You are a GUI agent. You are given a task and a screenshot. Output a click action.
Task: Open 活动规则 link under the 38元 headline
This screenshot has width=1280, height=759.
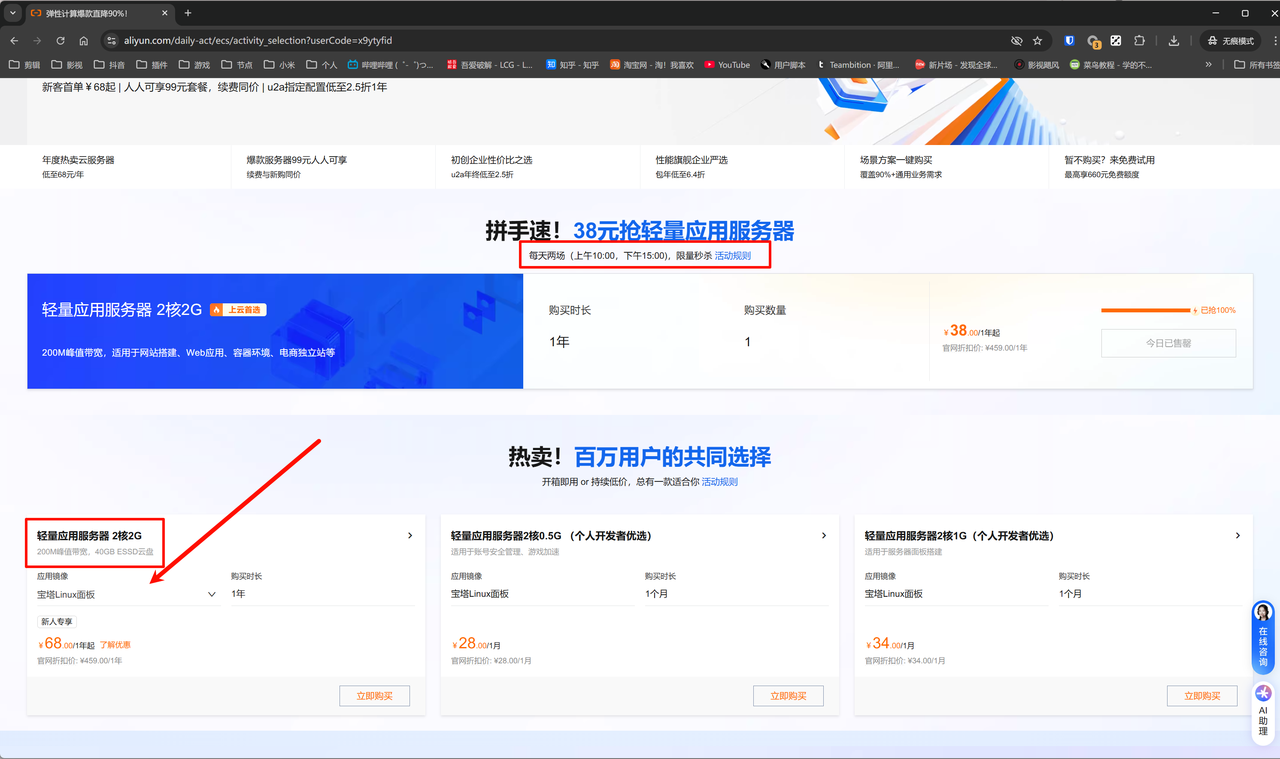pos(732,256)
